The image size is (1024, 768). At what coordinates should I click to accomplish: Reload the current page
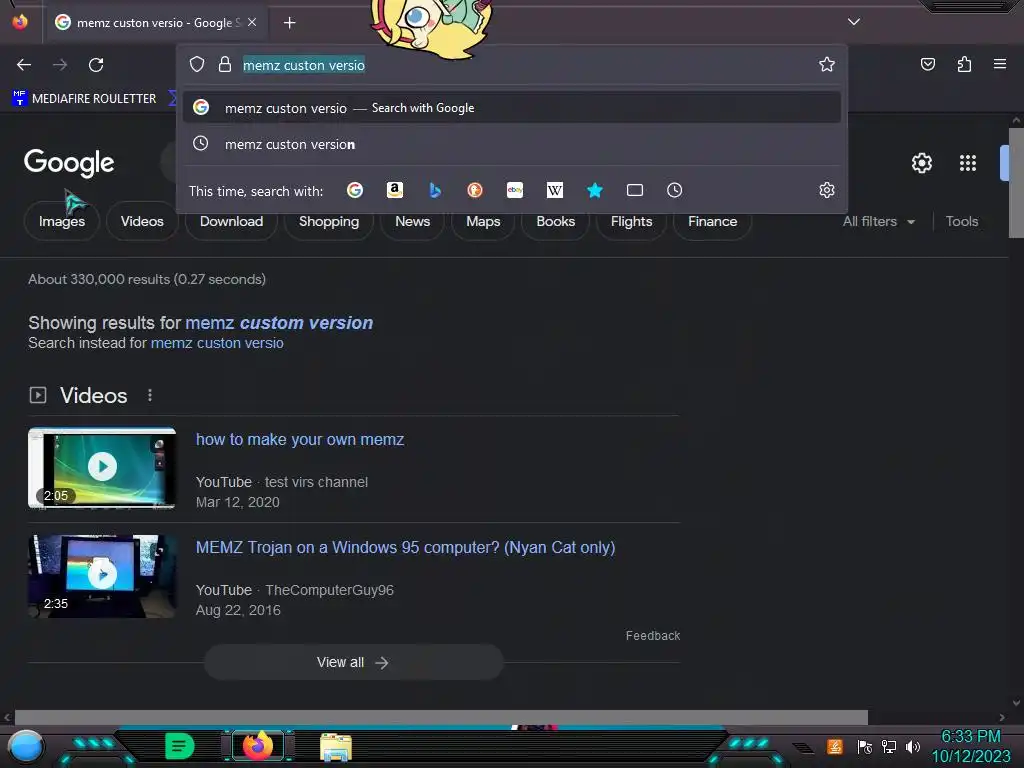(x=96, y=65)
